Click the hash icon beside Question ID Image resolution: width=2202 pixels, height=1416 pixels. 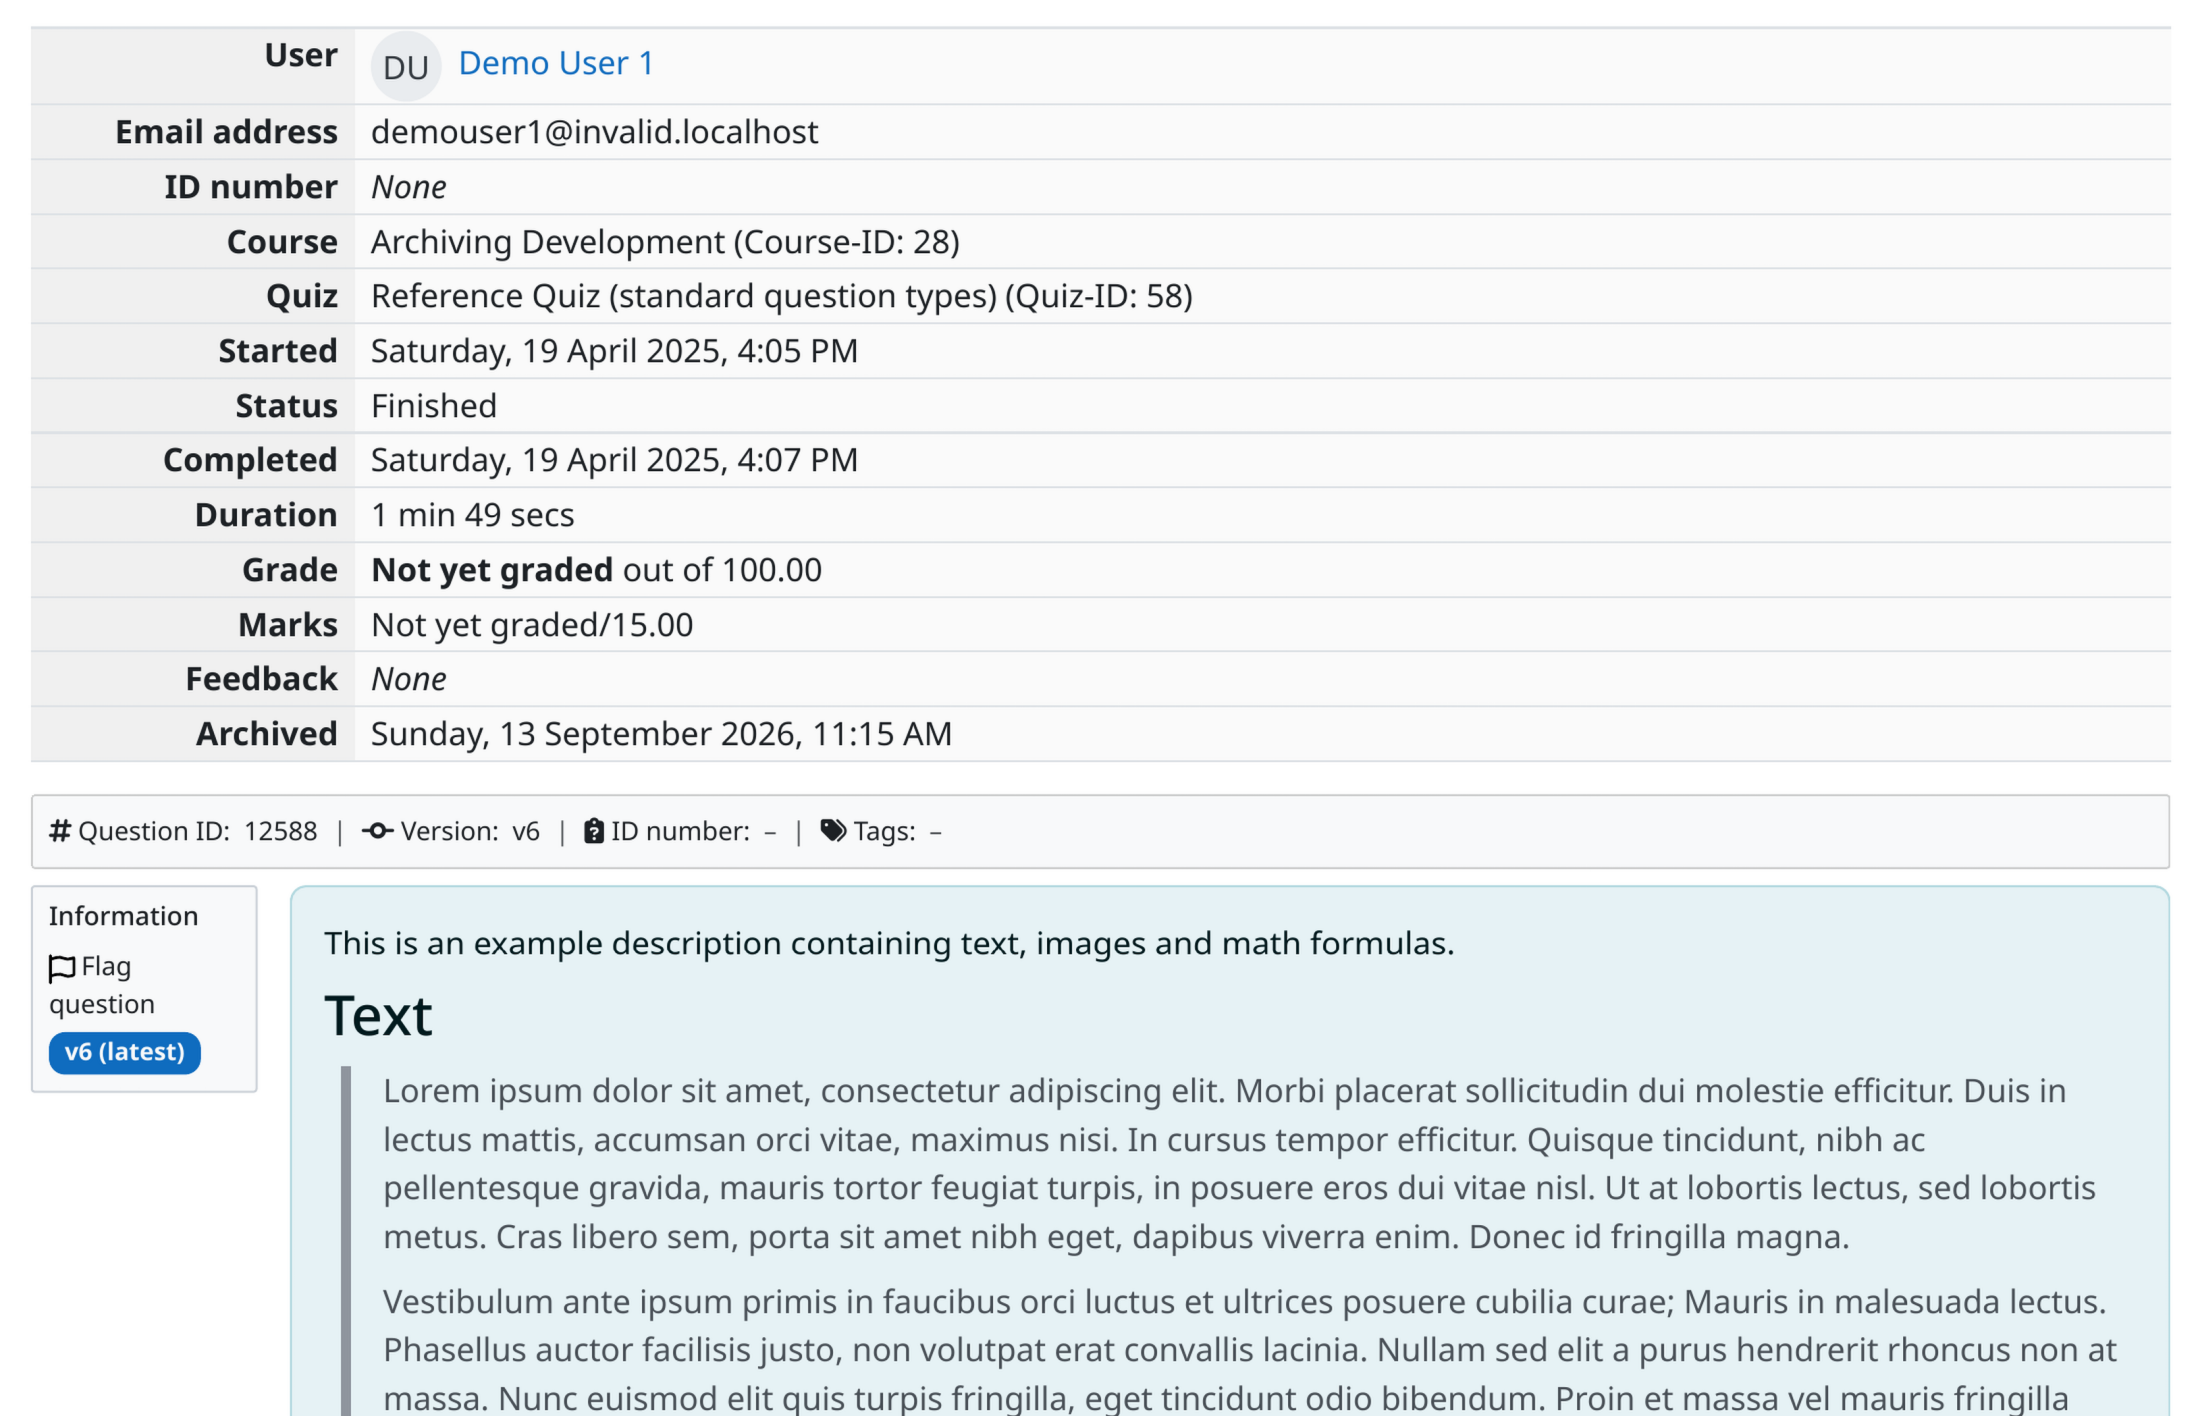[x=60, y=831]
